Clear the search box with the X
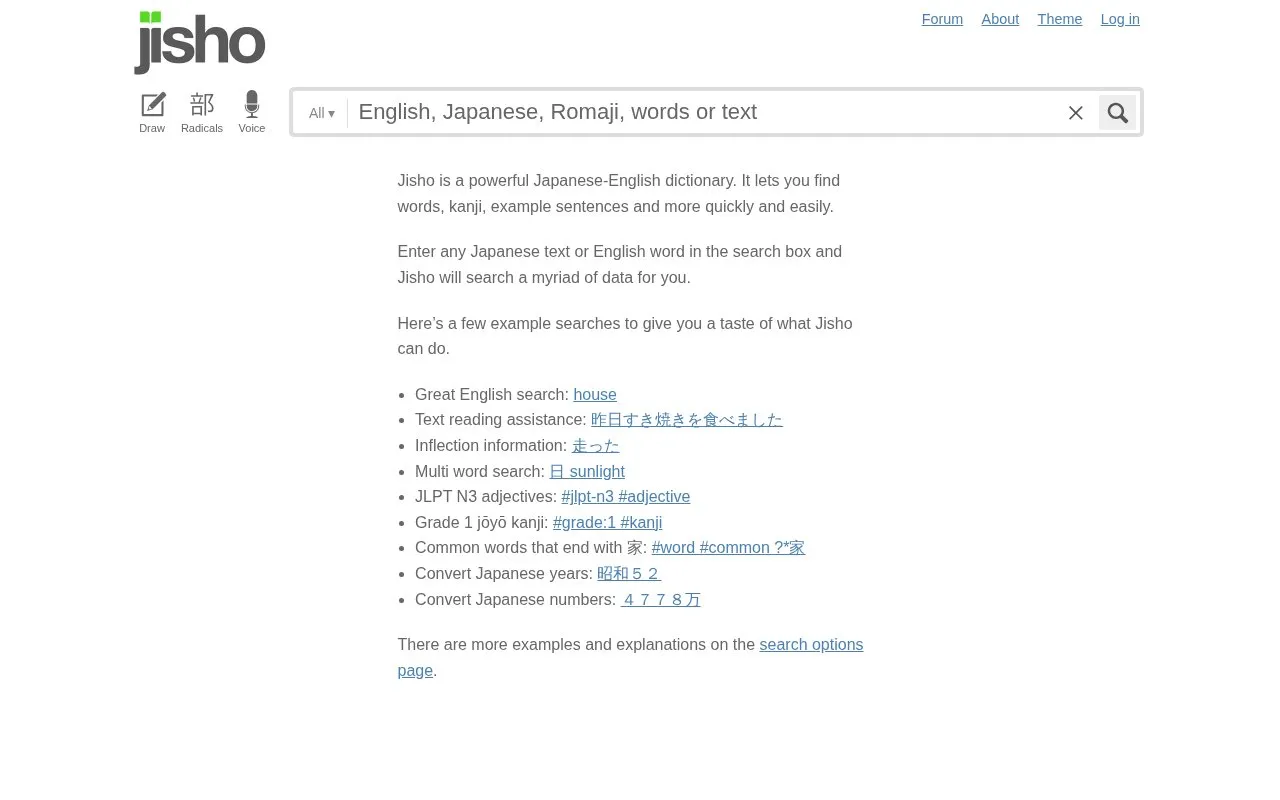The image size is (1280, 800). tap(1076, 113)
